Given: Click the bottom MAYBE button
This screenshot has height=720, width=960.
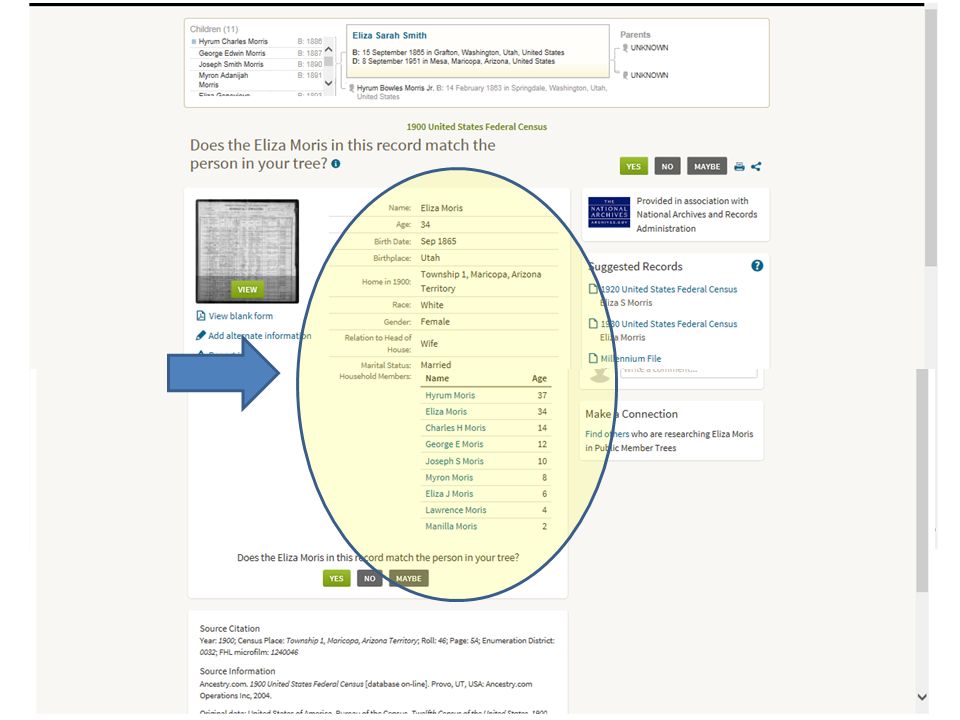Looking at the screenshot, I should point(408,579).
